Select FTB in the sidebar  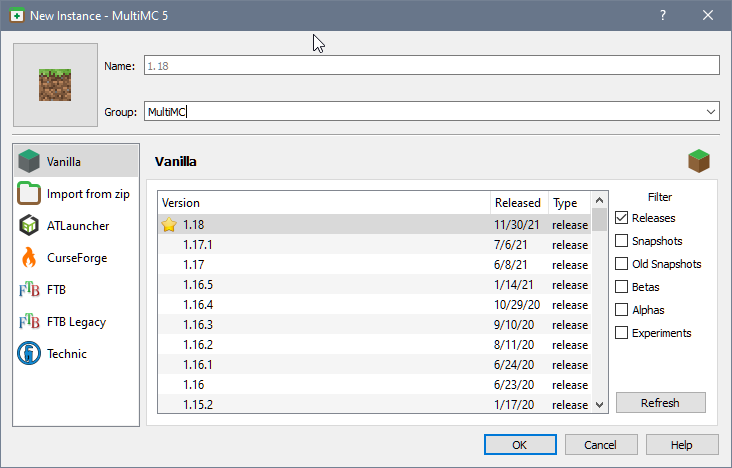76,290
